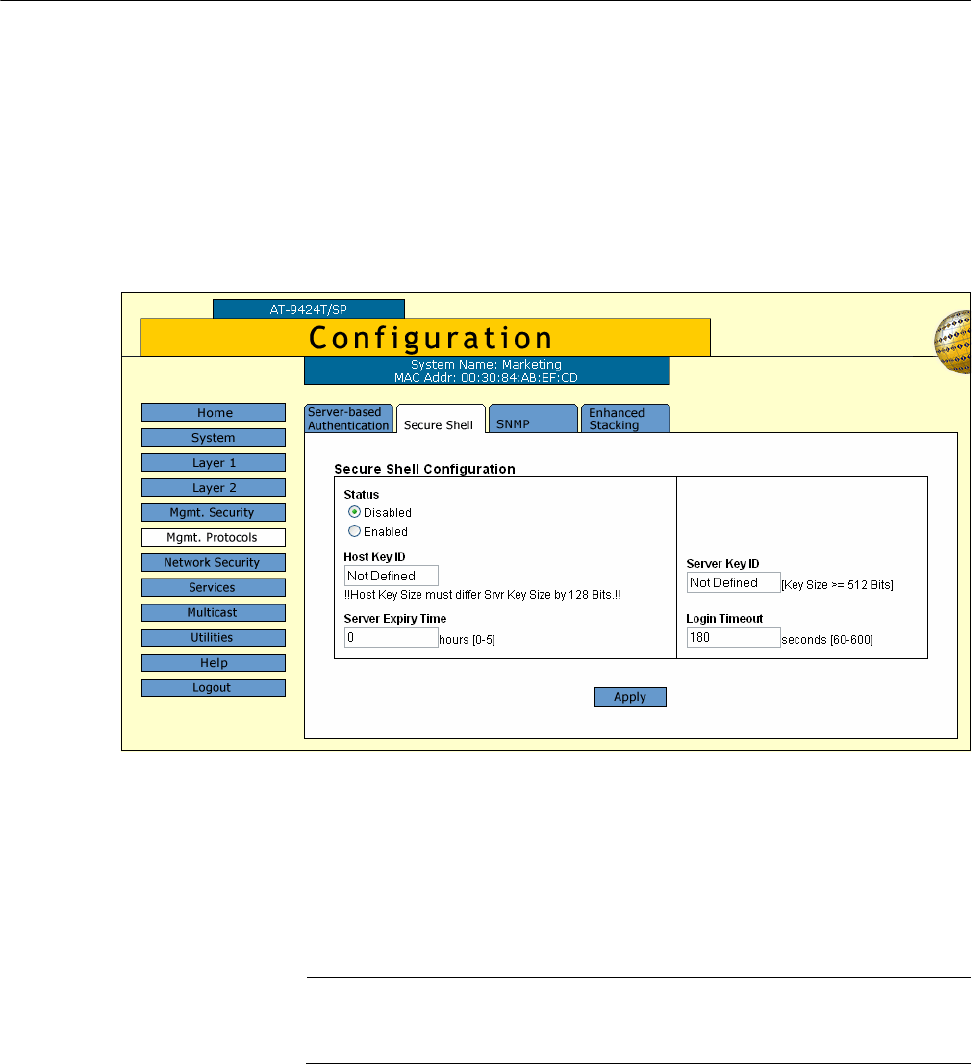Click Logout in sidebar
Screen dimensions: 972x1064
(213, 688)
